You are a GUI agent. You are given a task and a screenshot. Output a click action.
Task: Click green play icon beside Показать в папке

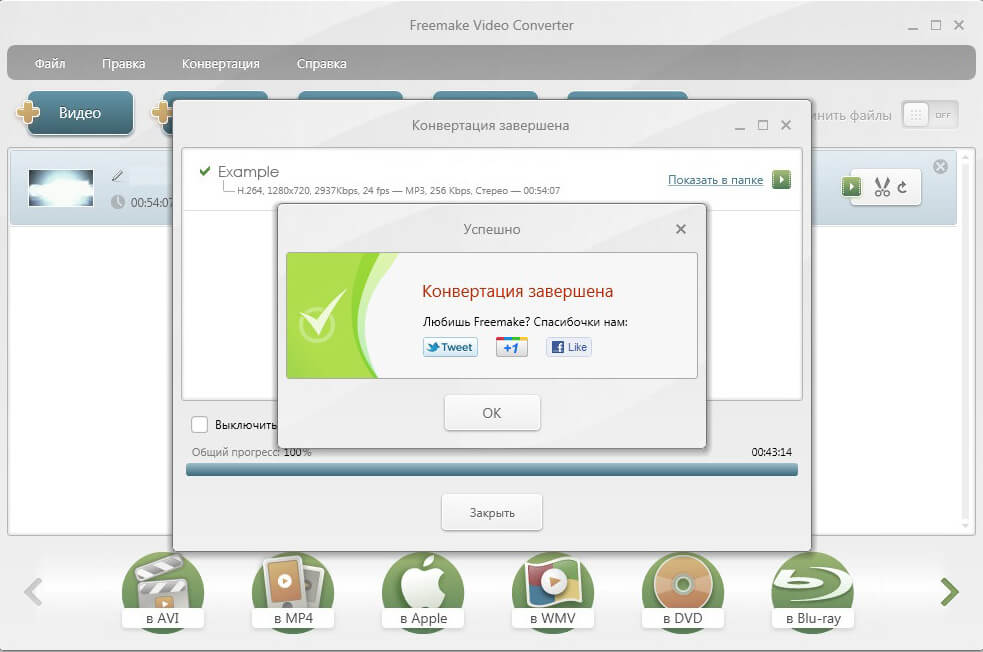[x=781, y=180]
